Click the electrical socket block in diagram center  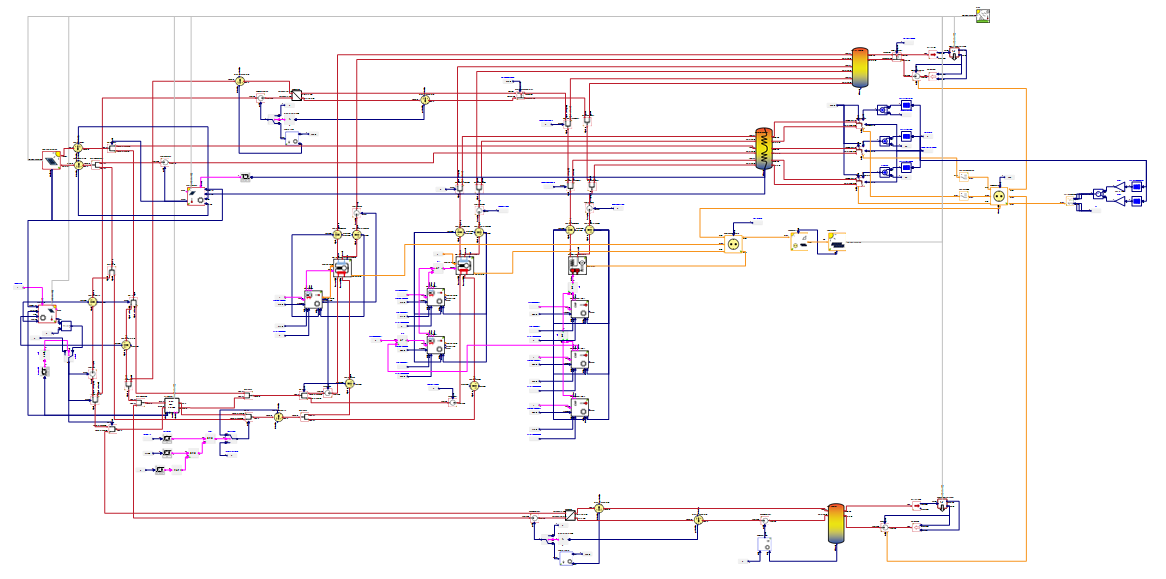click(x=733, y=243)
